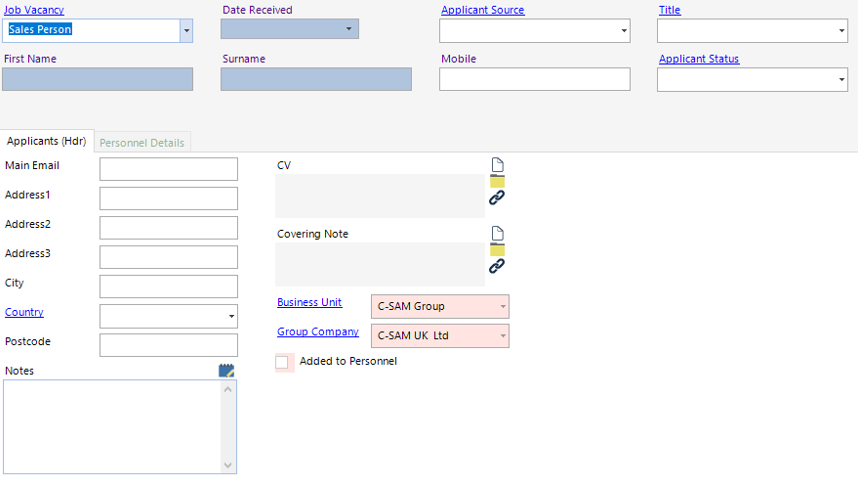Image resolution: width=858 pixels, height=483 pixels.
Task: Click the Covering Note document icon
Action: pyautogui.click(x=497, y=234)
